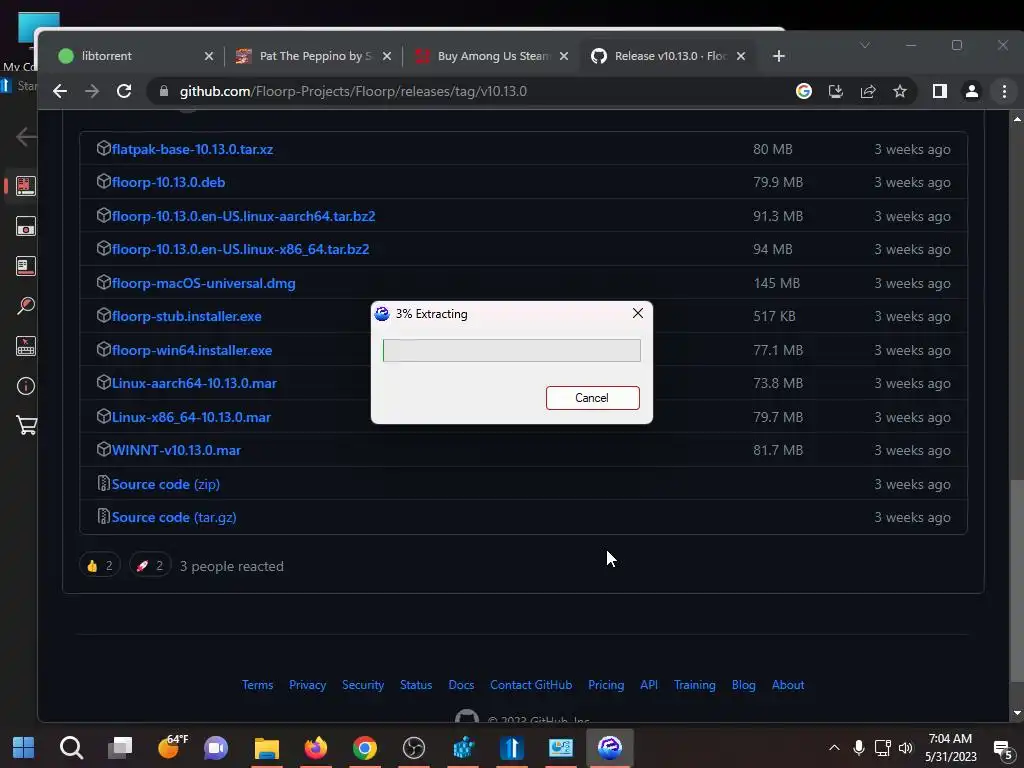Open Firefox from taskbar
This screenshot has height=768, width=1024.
(x=315, y=748)
